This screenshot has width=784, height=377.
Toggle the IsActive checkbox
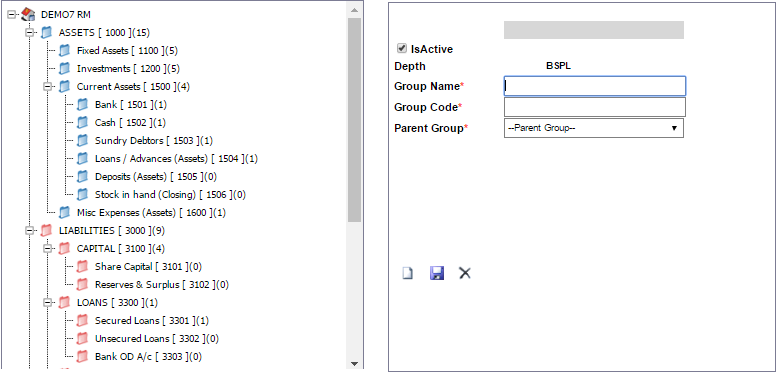pos(402,48)
